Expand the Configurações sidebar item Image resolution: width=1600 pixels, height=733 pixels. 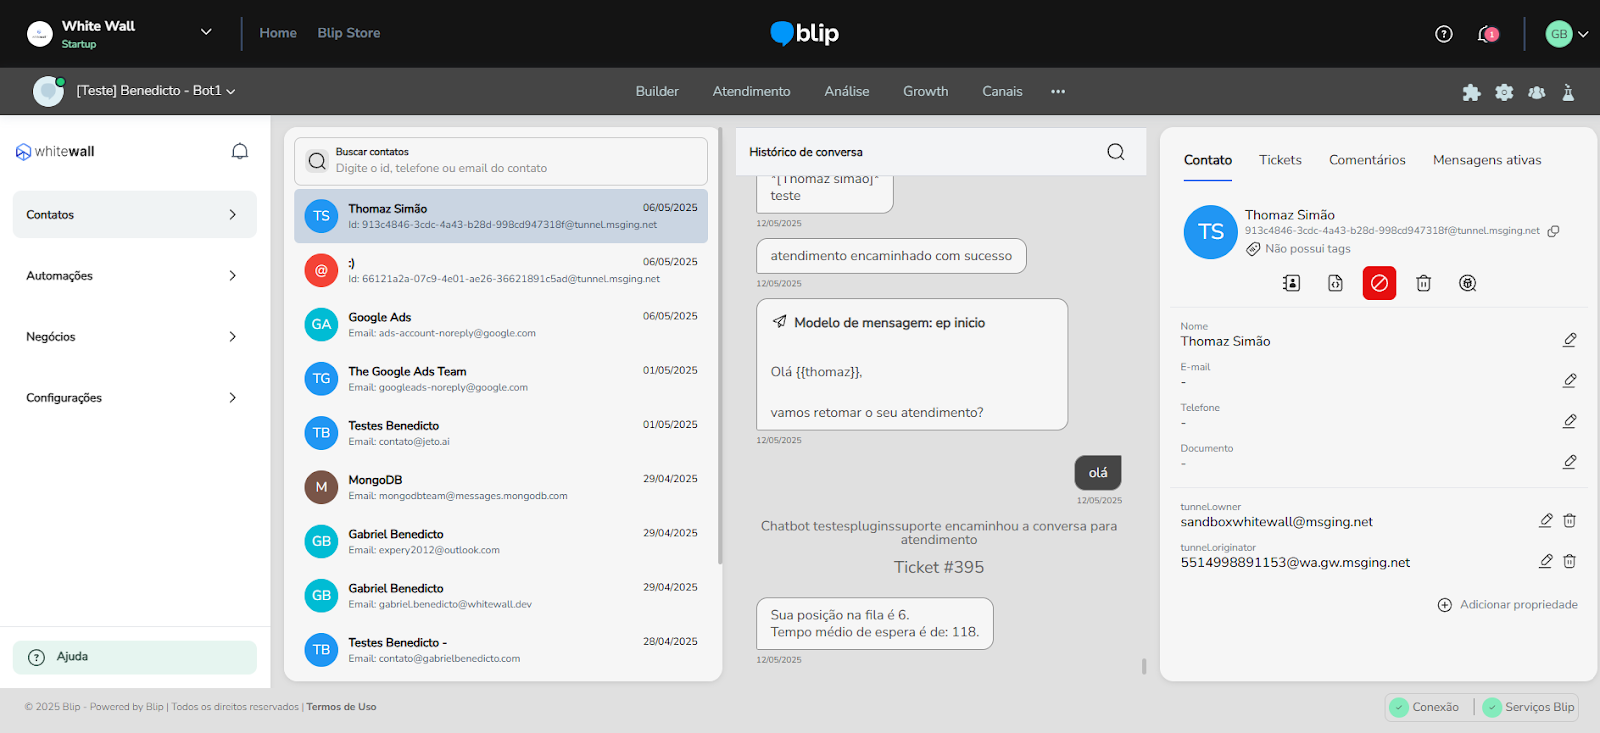tap(135, 397)
